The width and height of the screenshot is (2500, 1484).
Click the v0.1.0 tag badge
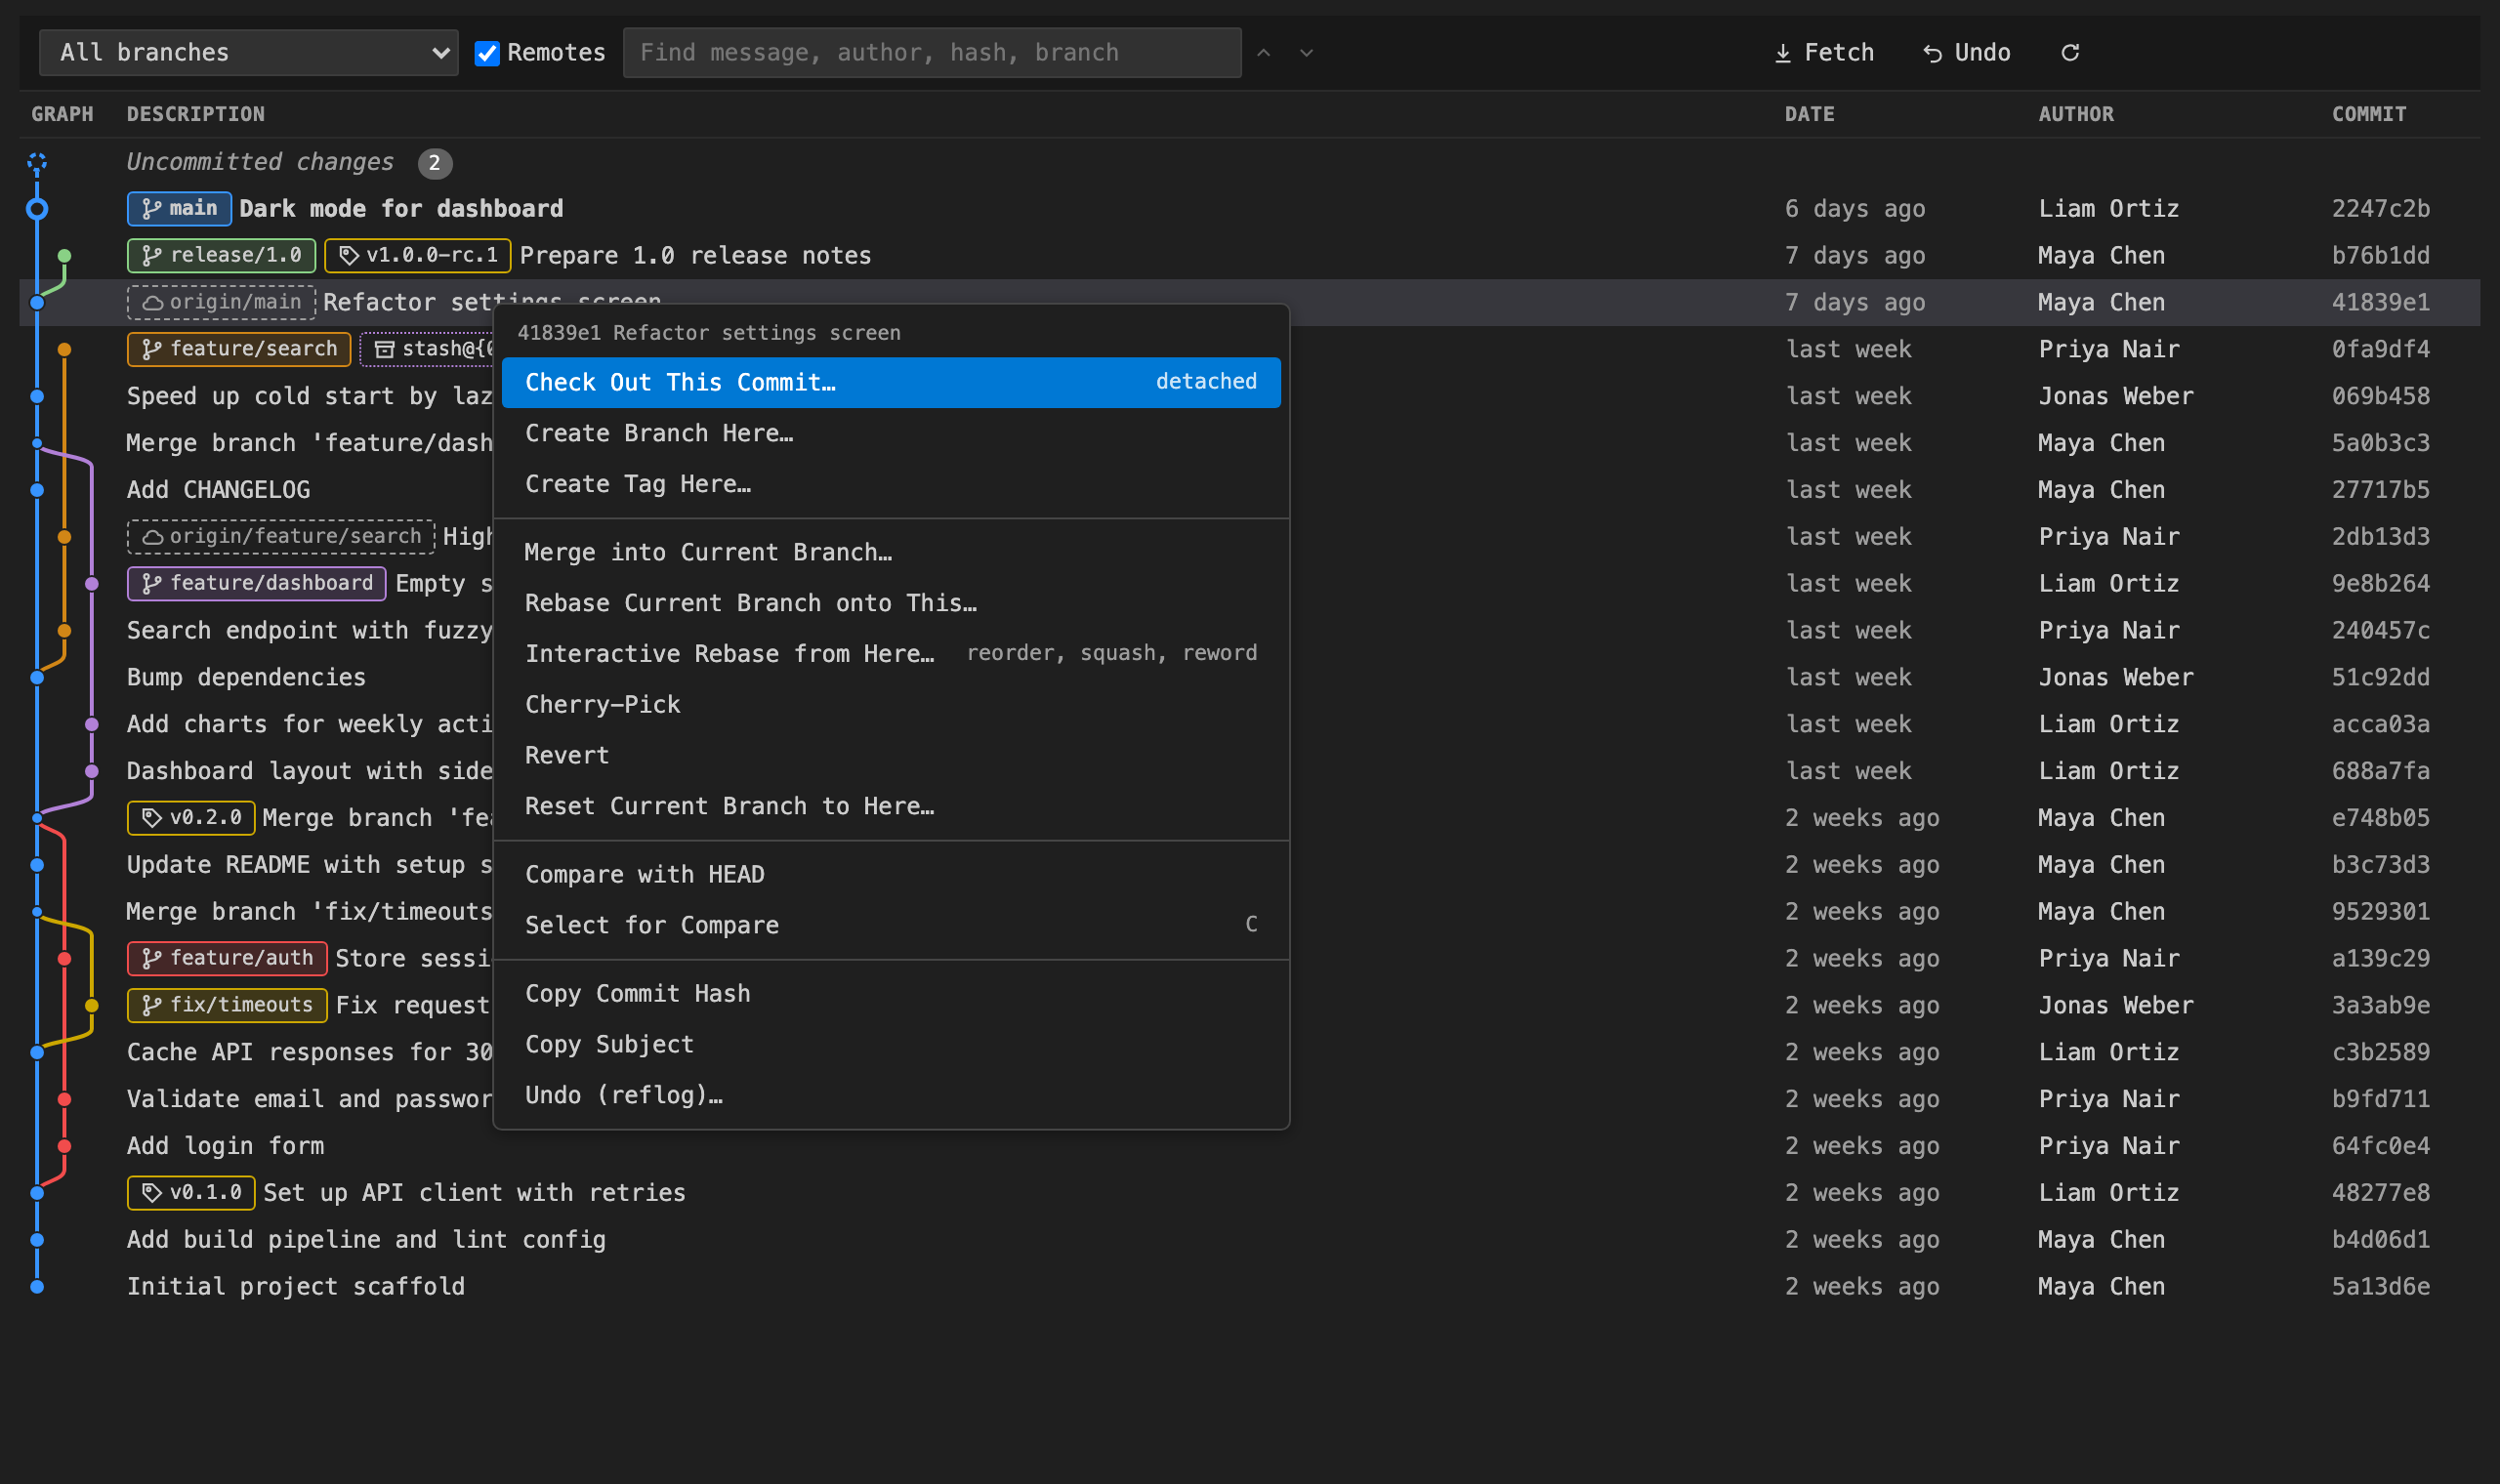191,1193
